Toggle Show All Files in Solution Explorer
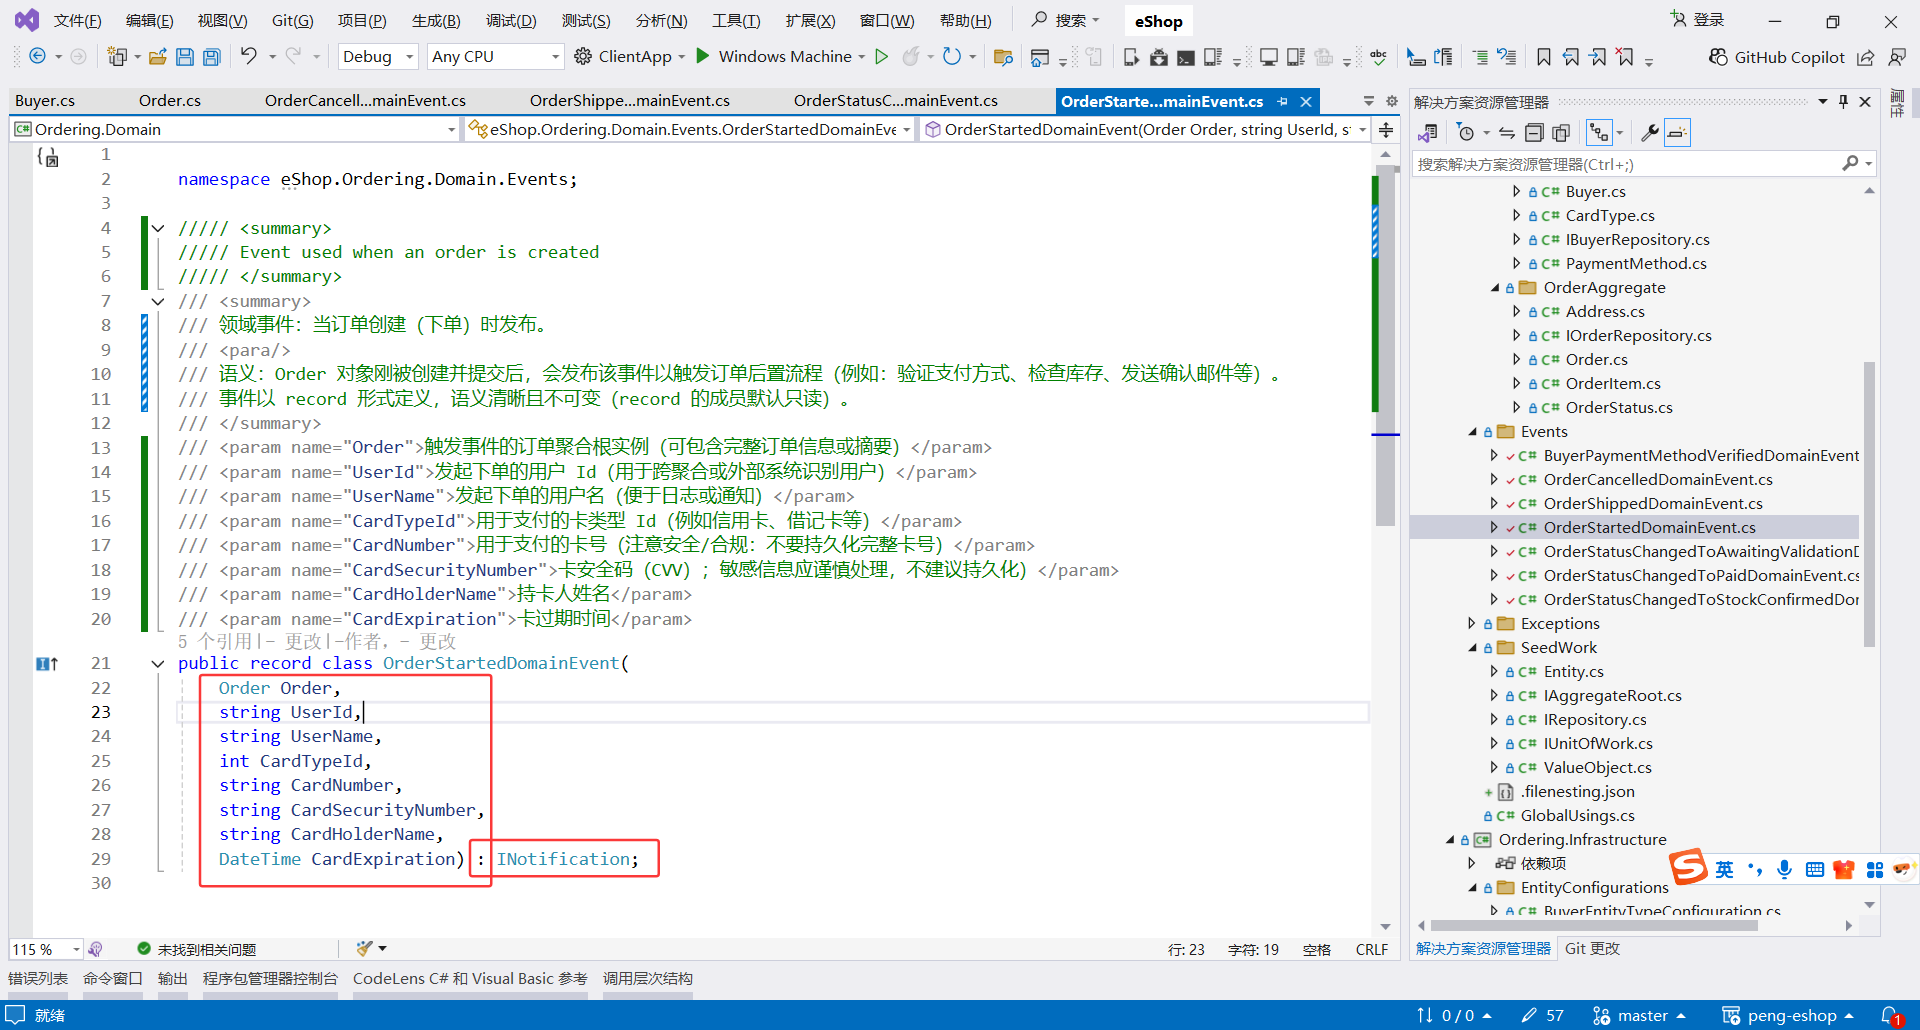 [1561, 132]
